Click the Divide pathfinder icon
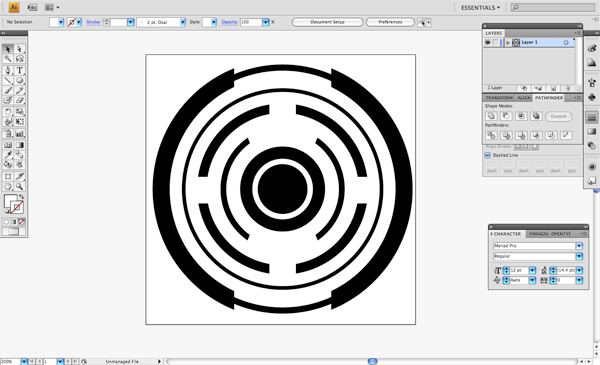This screenshot has width=600, height=365. 491,135
